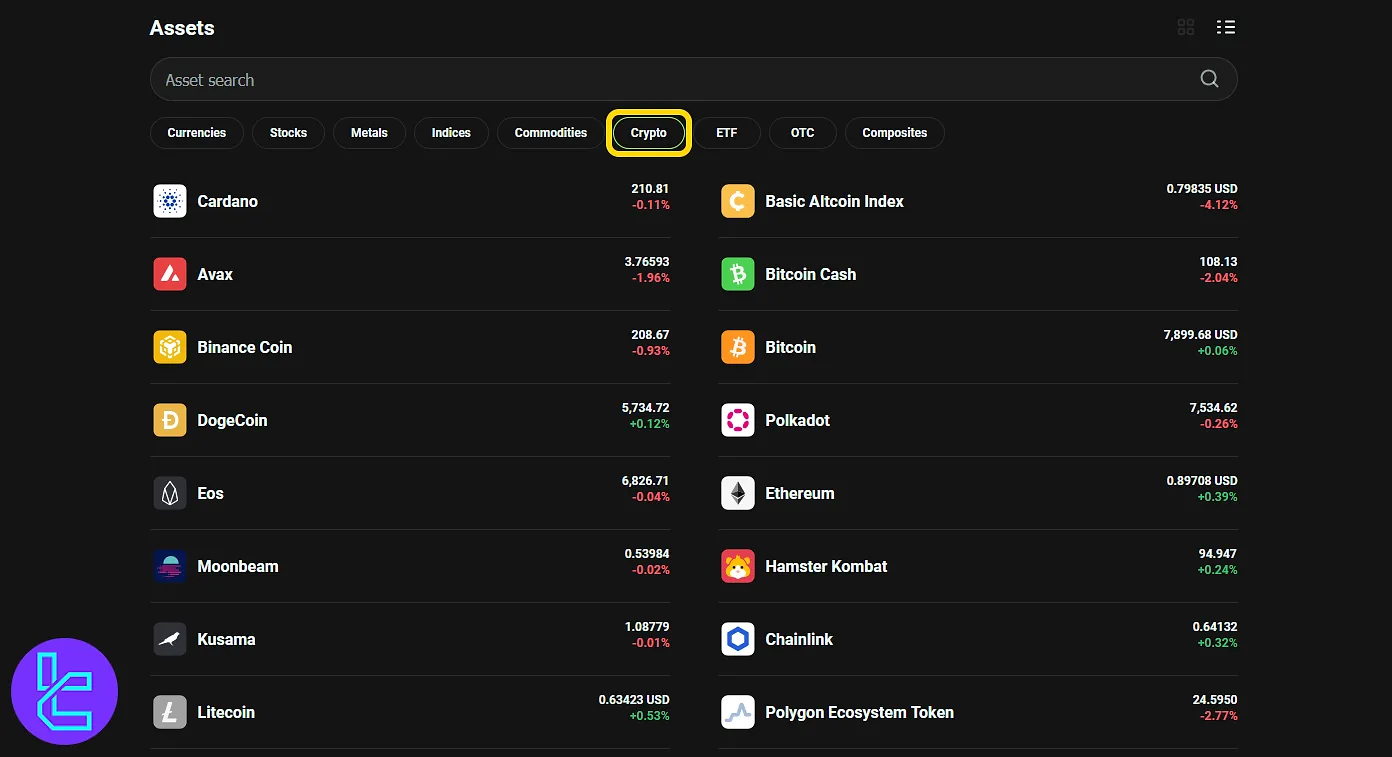Click the orange Bitcoin icon

click(738, 347)
